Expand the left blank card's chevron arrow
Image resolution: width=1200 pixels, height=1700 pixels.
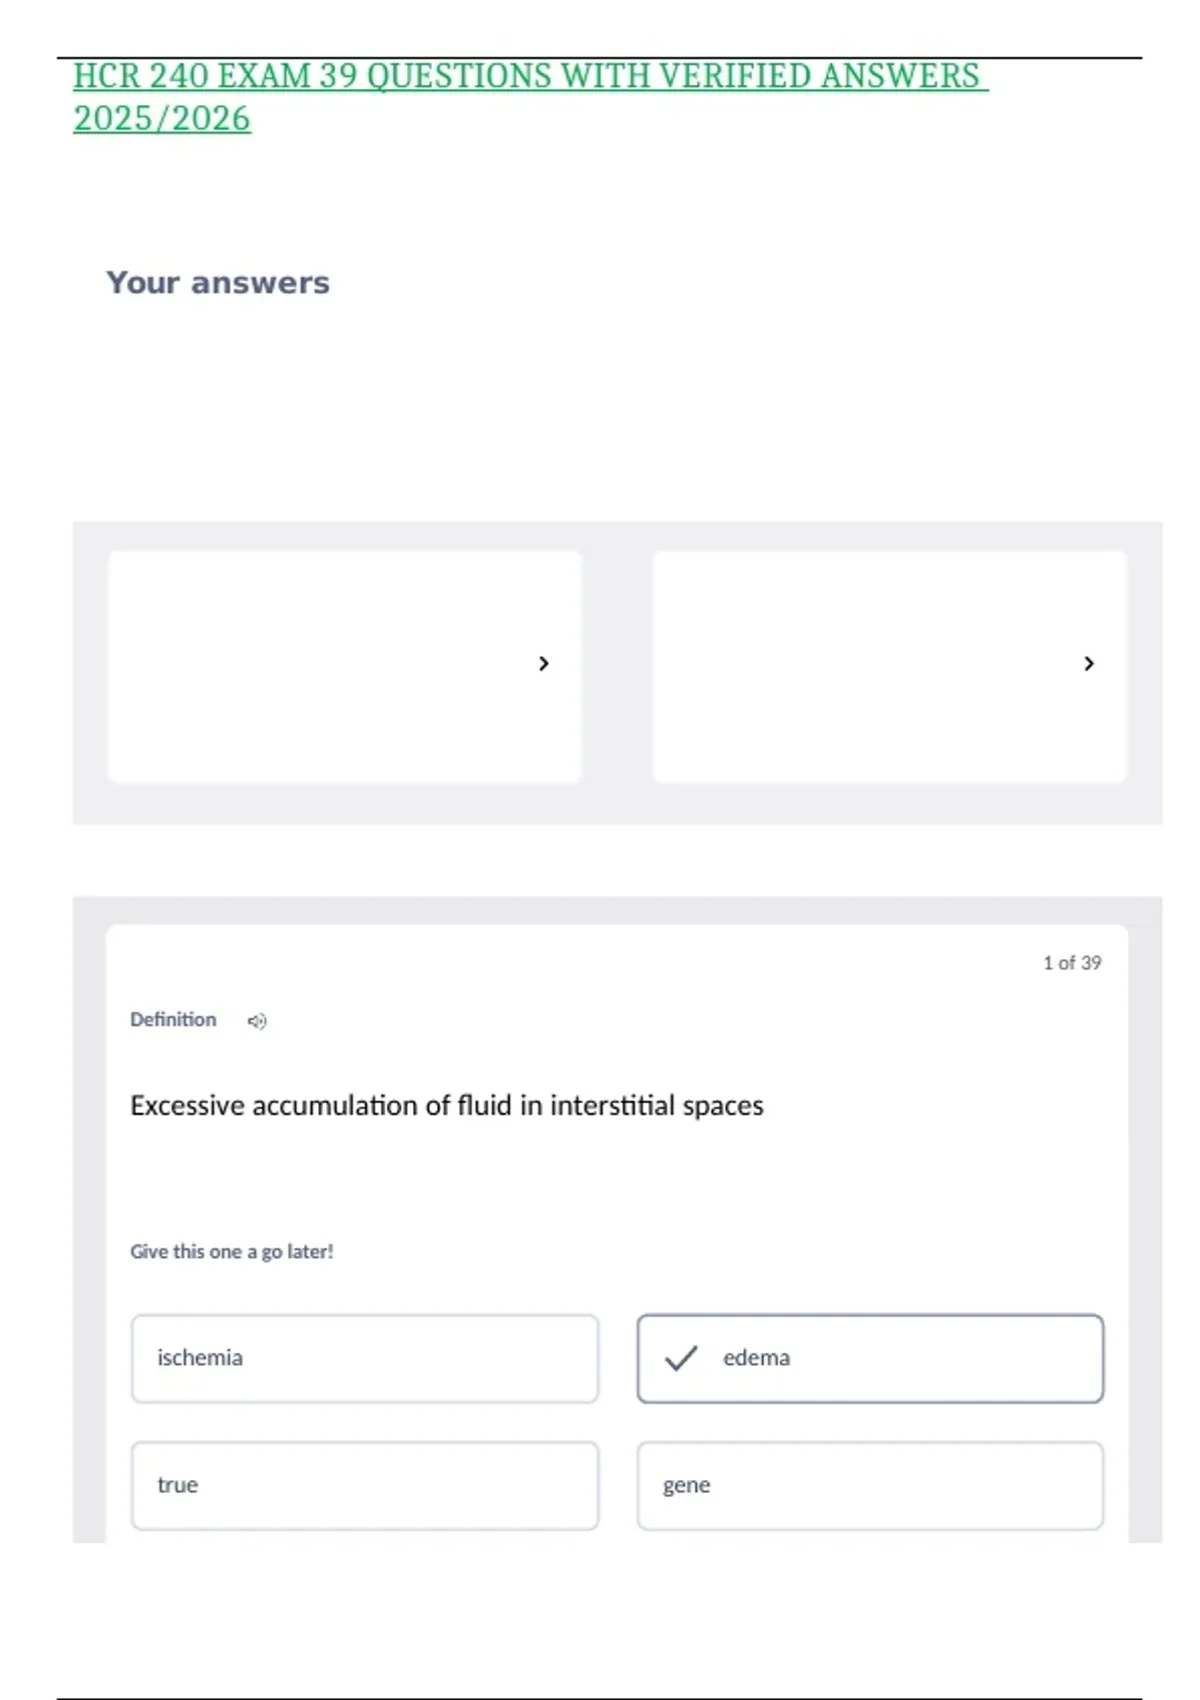[x=544, y=663]
